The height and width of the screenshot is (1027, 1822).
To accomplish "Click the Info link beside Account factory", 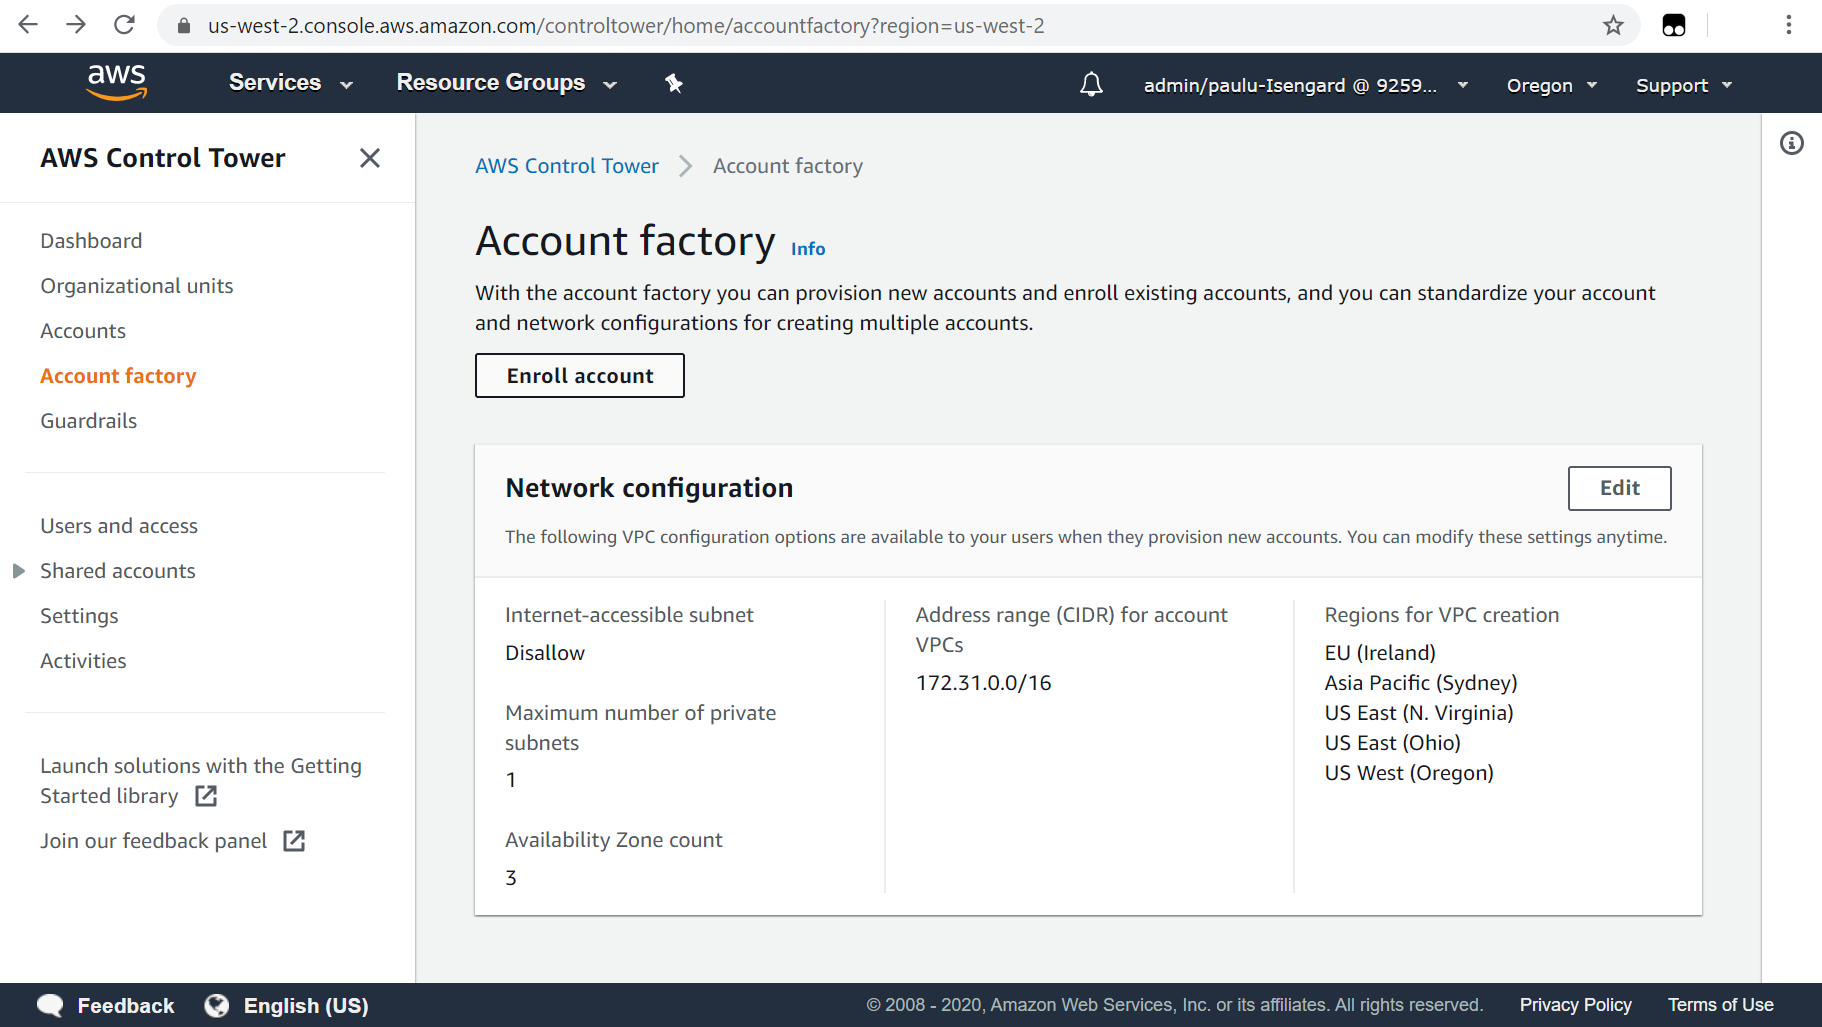I will (x=808, y=249).
